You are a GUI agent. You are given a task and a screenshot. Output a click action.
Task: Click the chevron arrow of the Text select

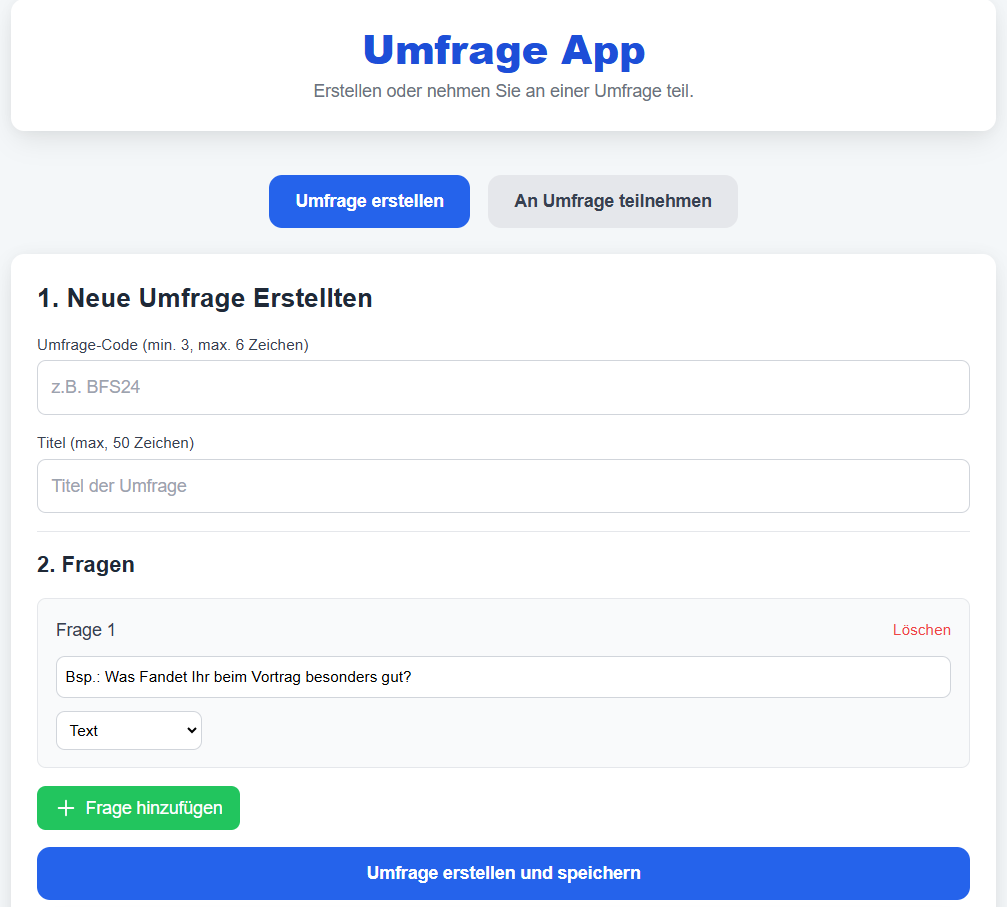191,730
